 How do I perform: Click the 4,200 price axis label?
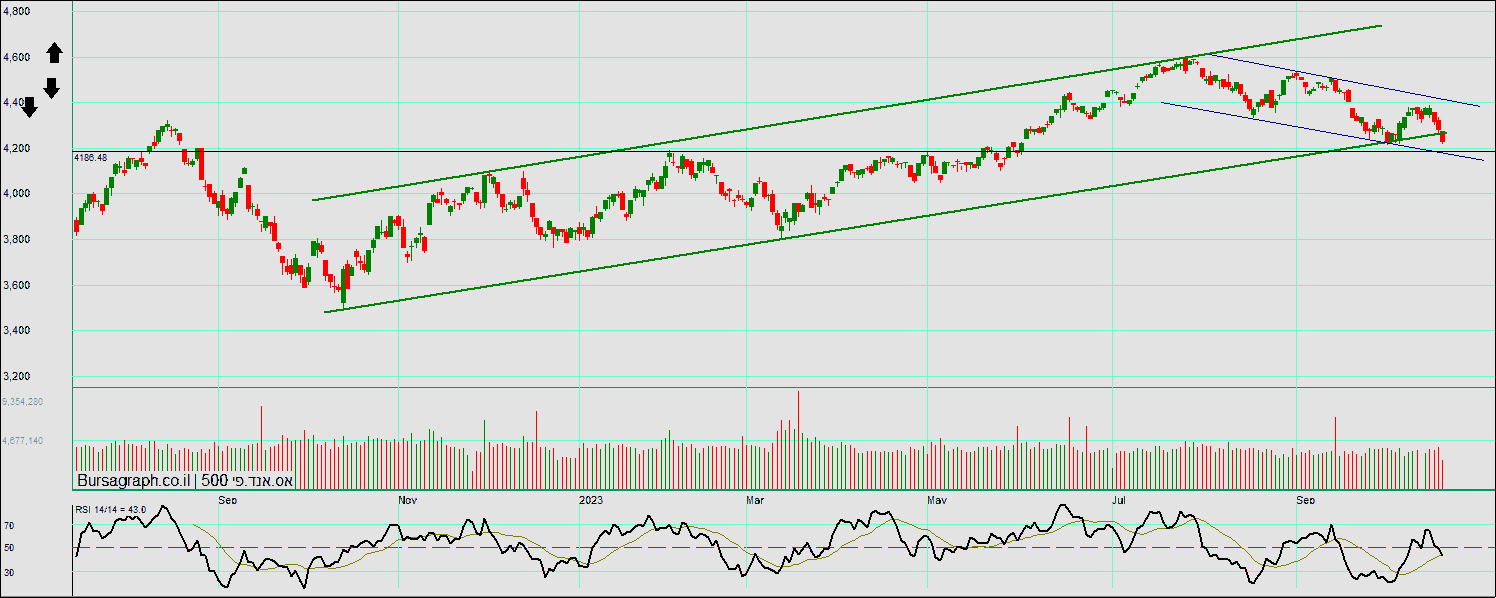point(16,148)
